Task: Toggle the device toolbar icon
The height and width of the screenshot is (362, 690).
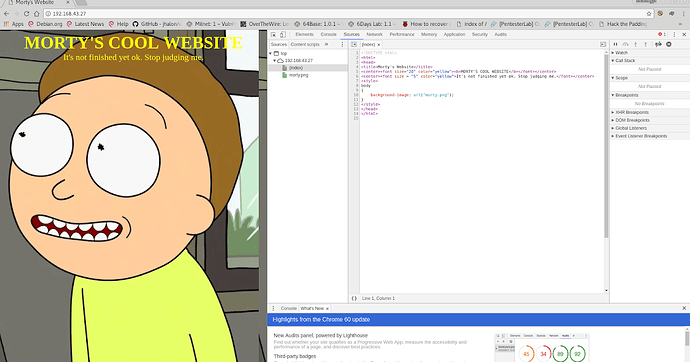Action: pos(283,34)
